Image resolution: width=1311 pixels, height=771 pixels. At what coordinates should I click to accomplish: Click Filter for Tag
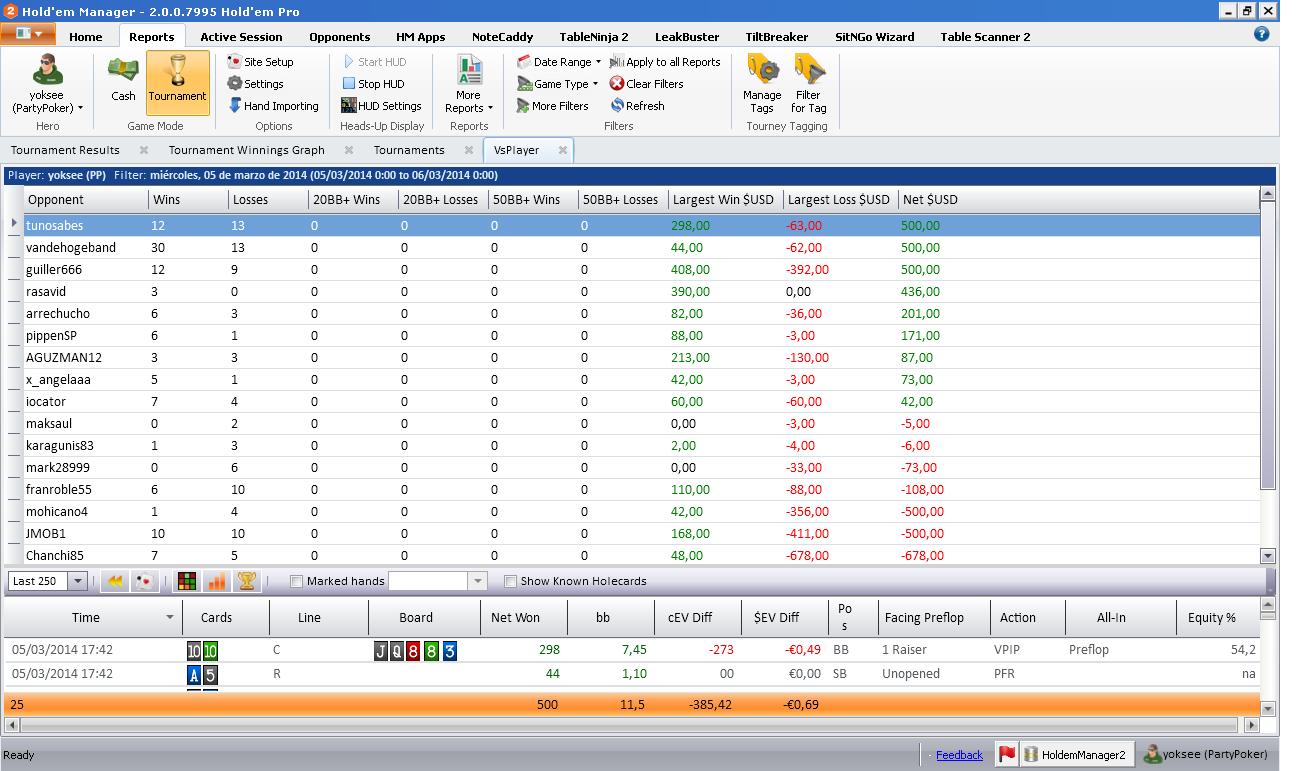(x=809, y=84)
